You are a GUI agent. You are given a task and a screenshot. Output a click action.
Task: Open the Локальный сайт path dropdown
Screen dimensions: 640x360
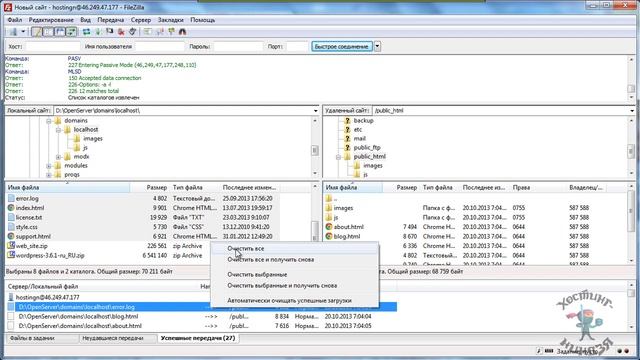pyautogui.click(x=316, y=111)
